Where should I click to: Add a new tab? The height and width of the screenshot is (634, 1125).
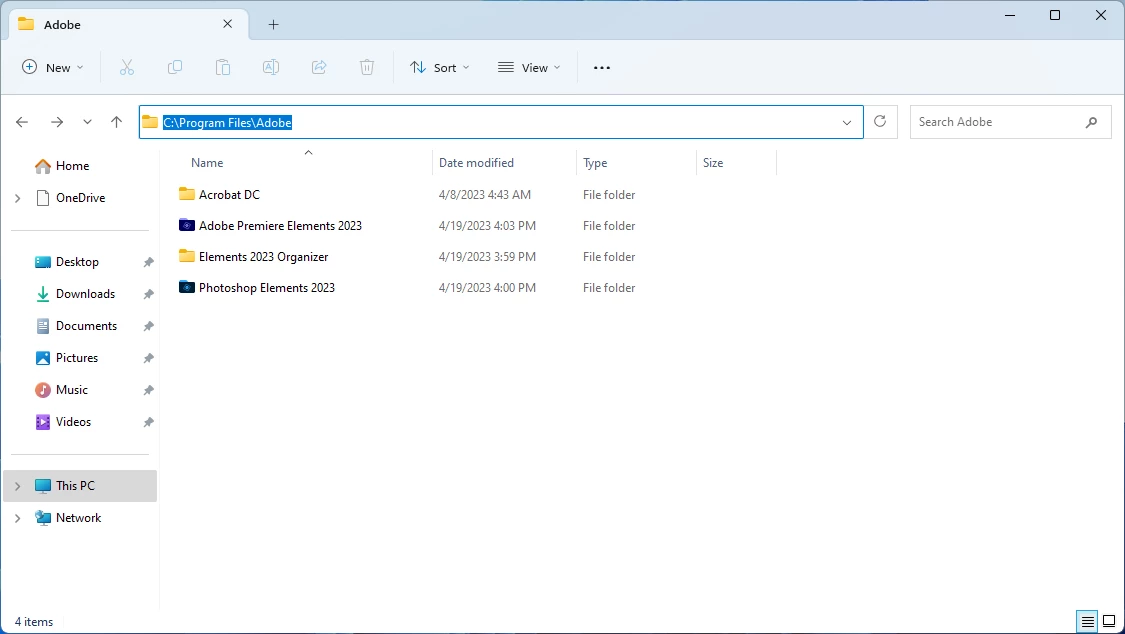point(273,24)
